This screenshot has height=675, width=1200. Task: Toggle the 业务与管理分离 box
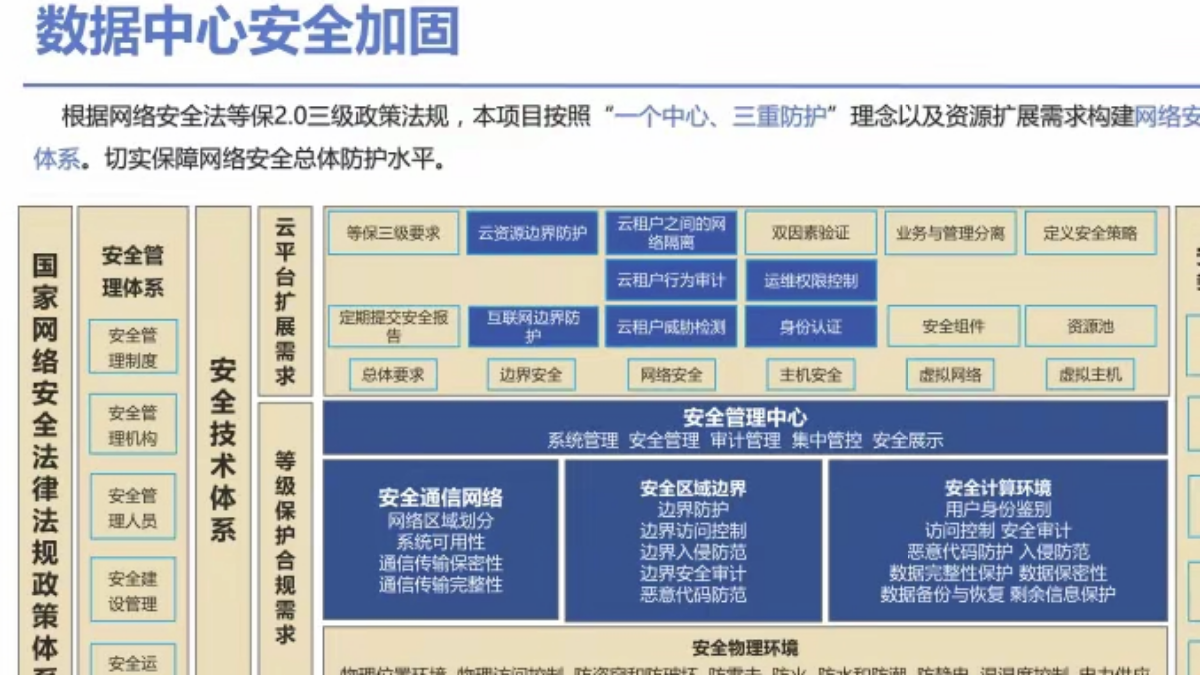tap(951, 234)
